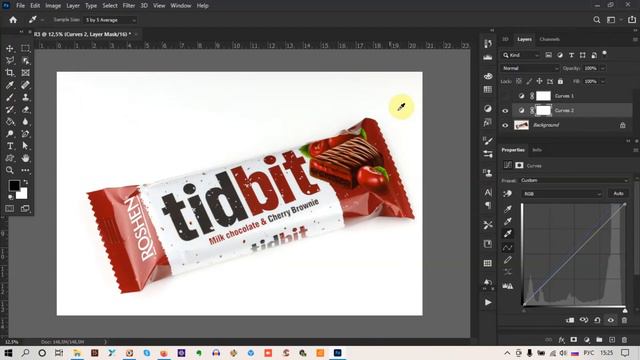Image resolution: width=640 pixels, height=360 pixels.
Task: Open the Image menu
Action: 53,6
